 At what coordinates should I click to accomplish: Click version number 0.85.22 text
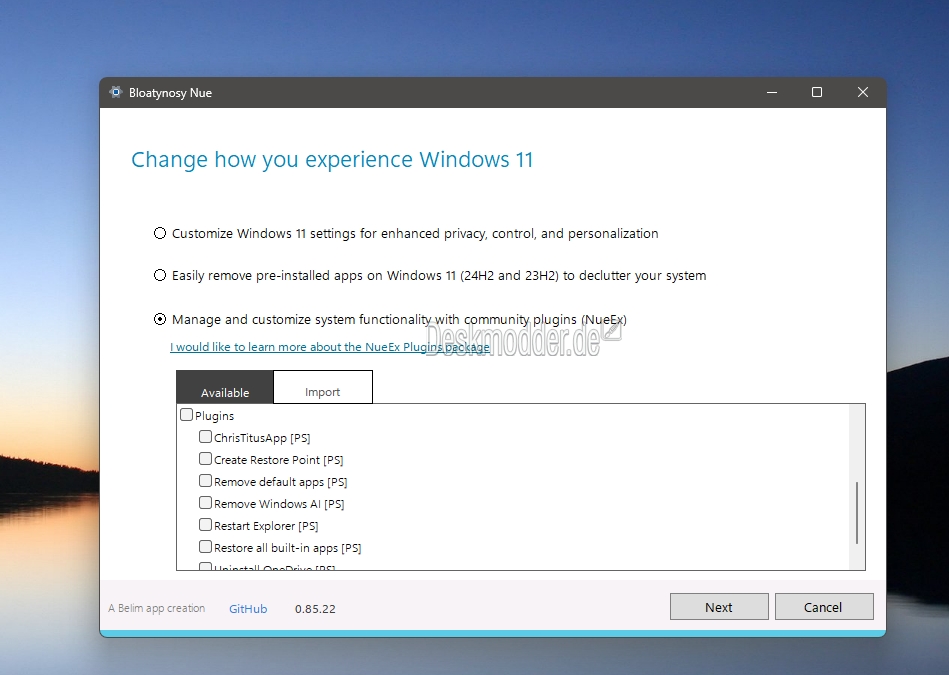pos(315,609)
